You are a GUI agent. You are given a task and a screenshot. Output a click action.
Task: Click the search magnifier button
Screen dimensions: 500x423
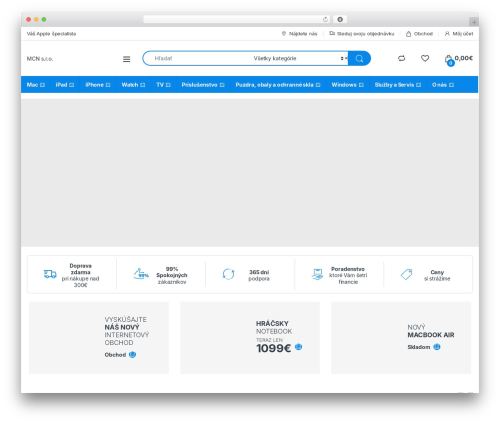pos(359,58)
